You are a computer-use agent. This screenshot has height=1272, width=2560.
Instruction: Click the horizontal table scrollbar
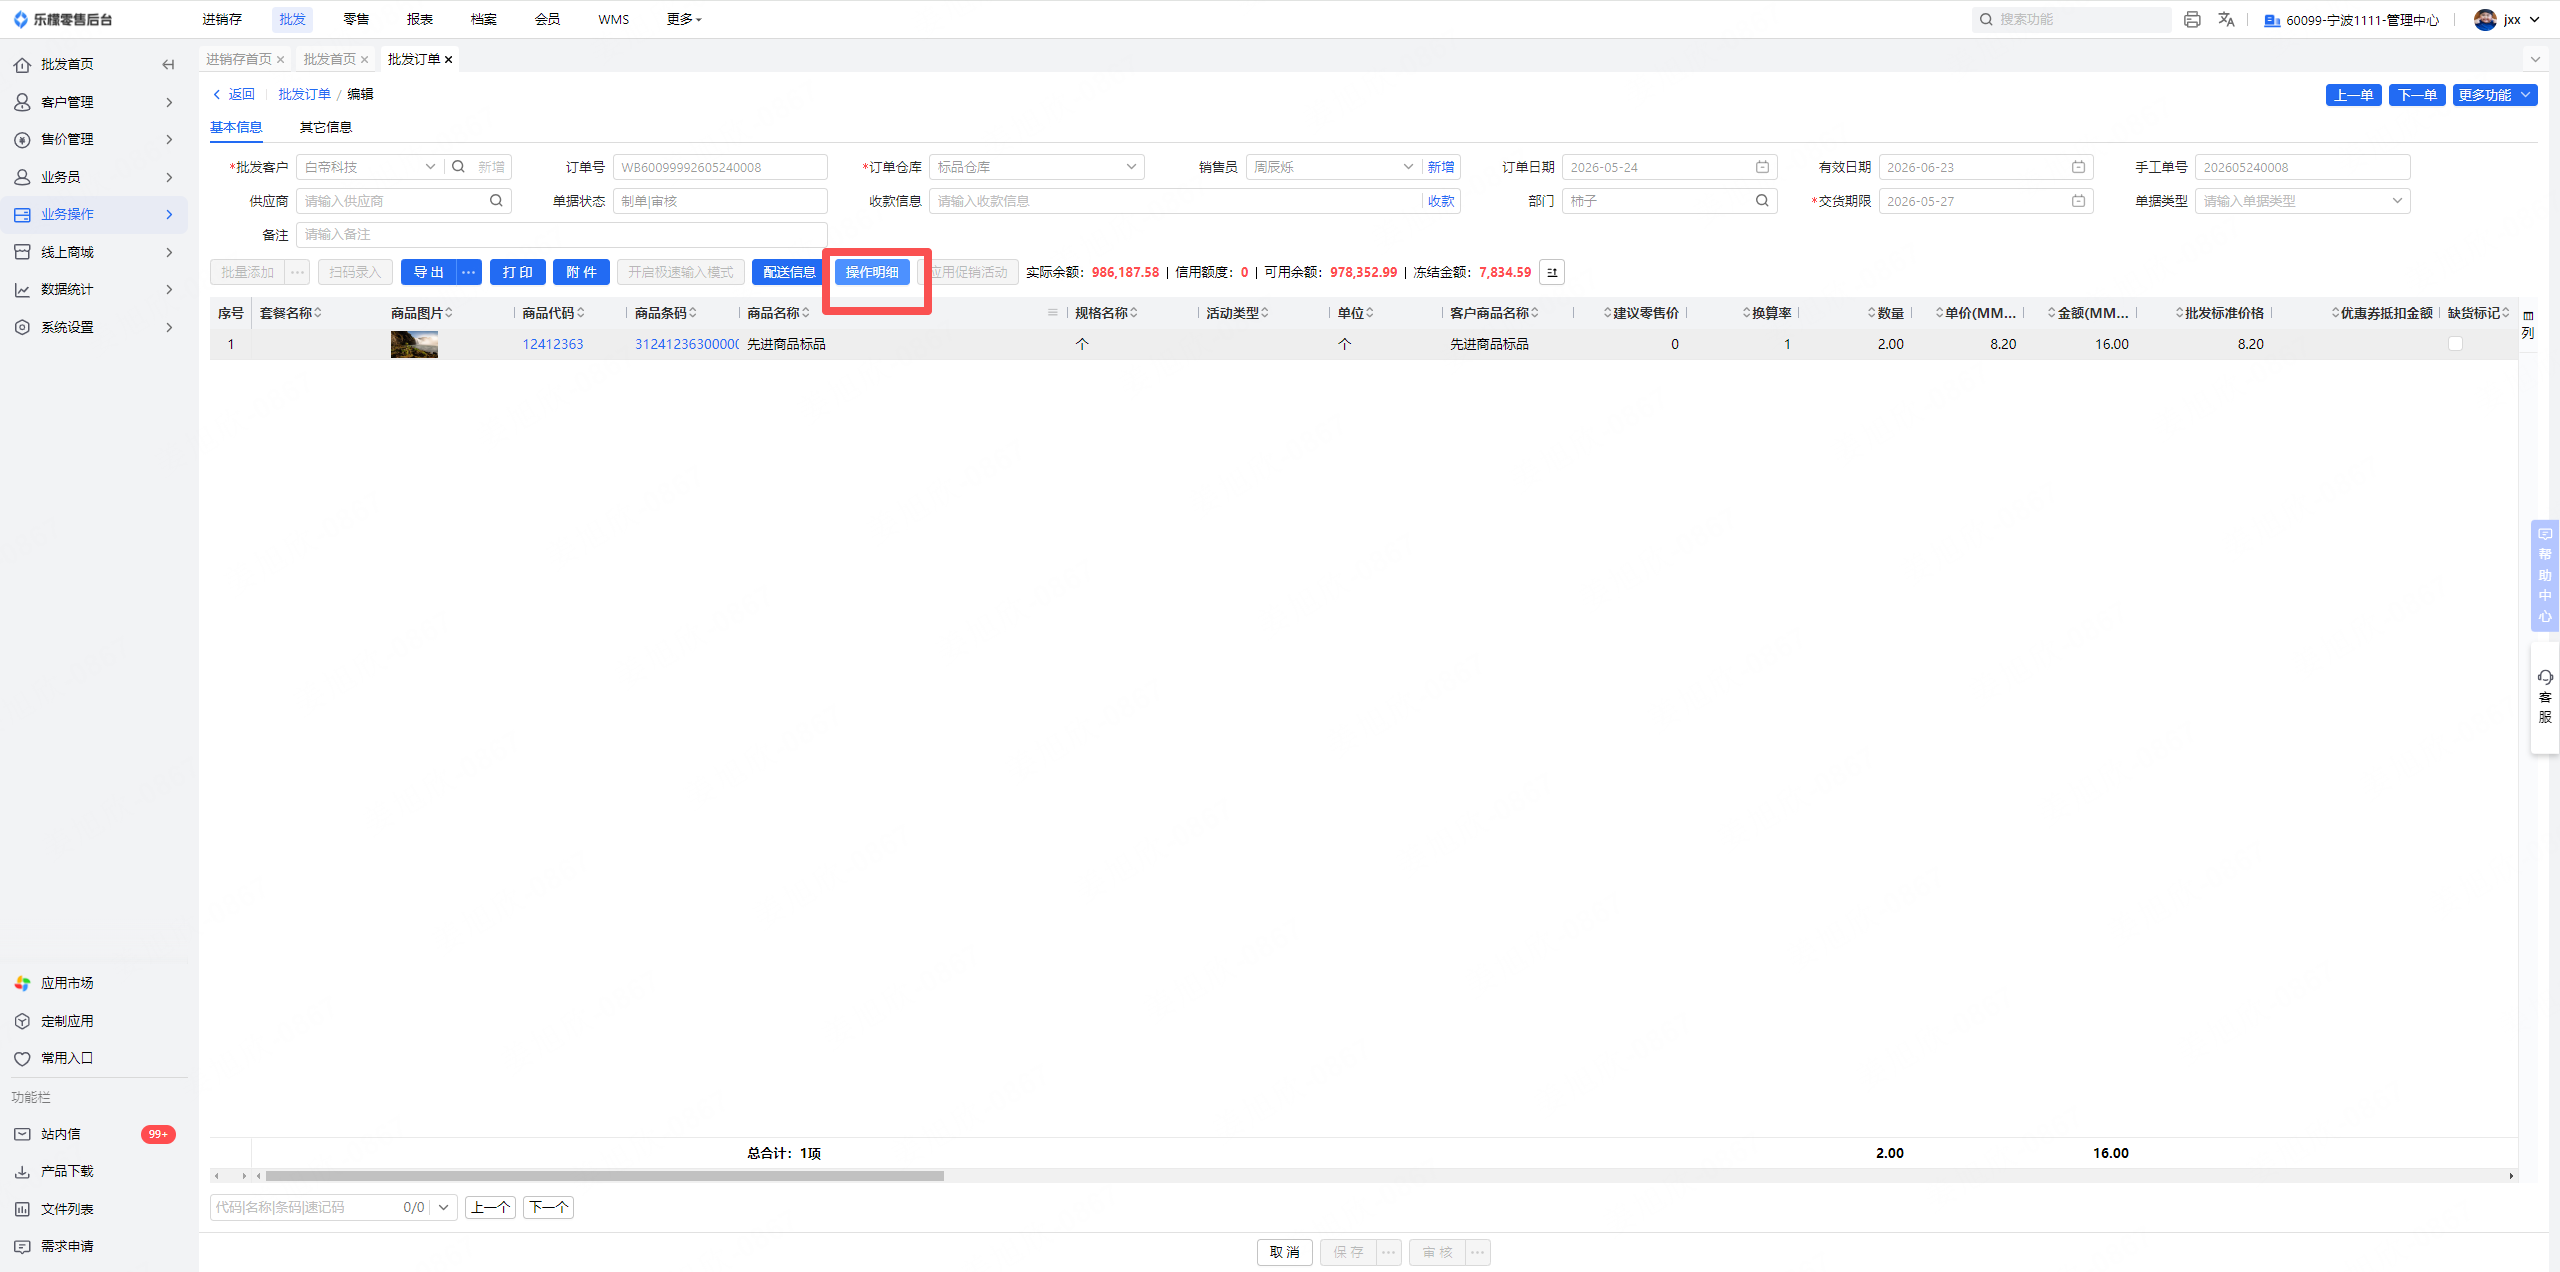(x=604, y=1176)
